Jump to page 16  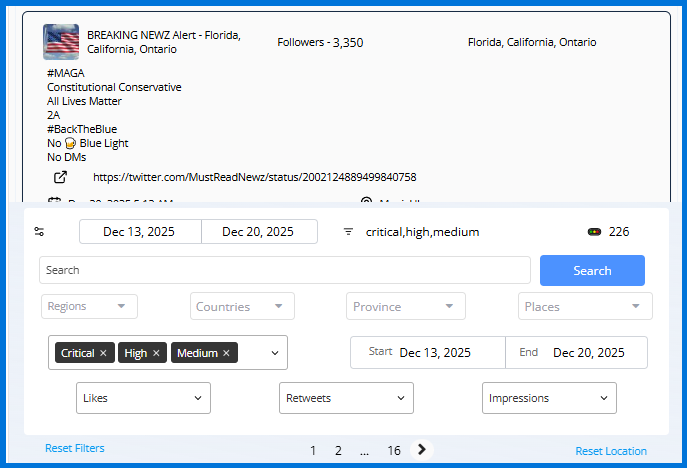pos(394,451)
